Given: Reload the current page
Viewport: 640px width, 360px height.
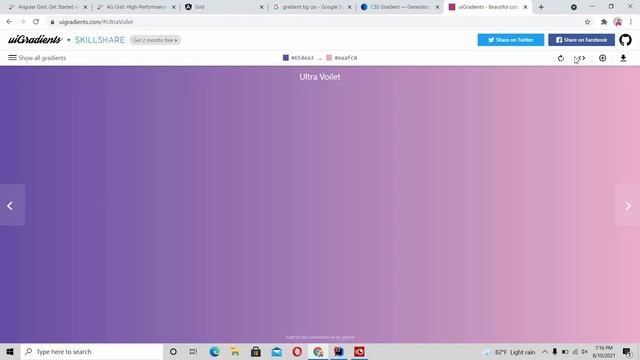Looking at the screenshot, I should click(36, 22).
